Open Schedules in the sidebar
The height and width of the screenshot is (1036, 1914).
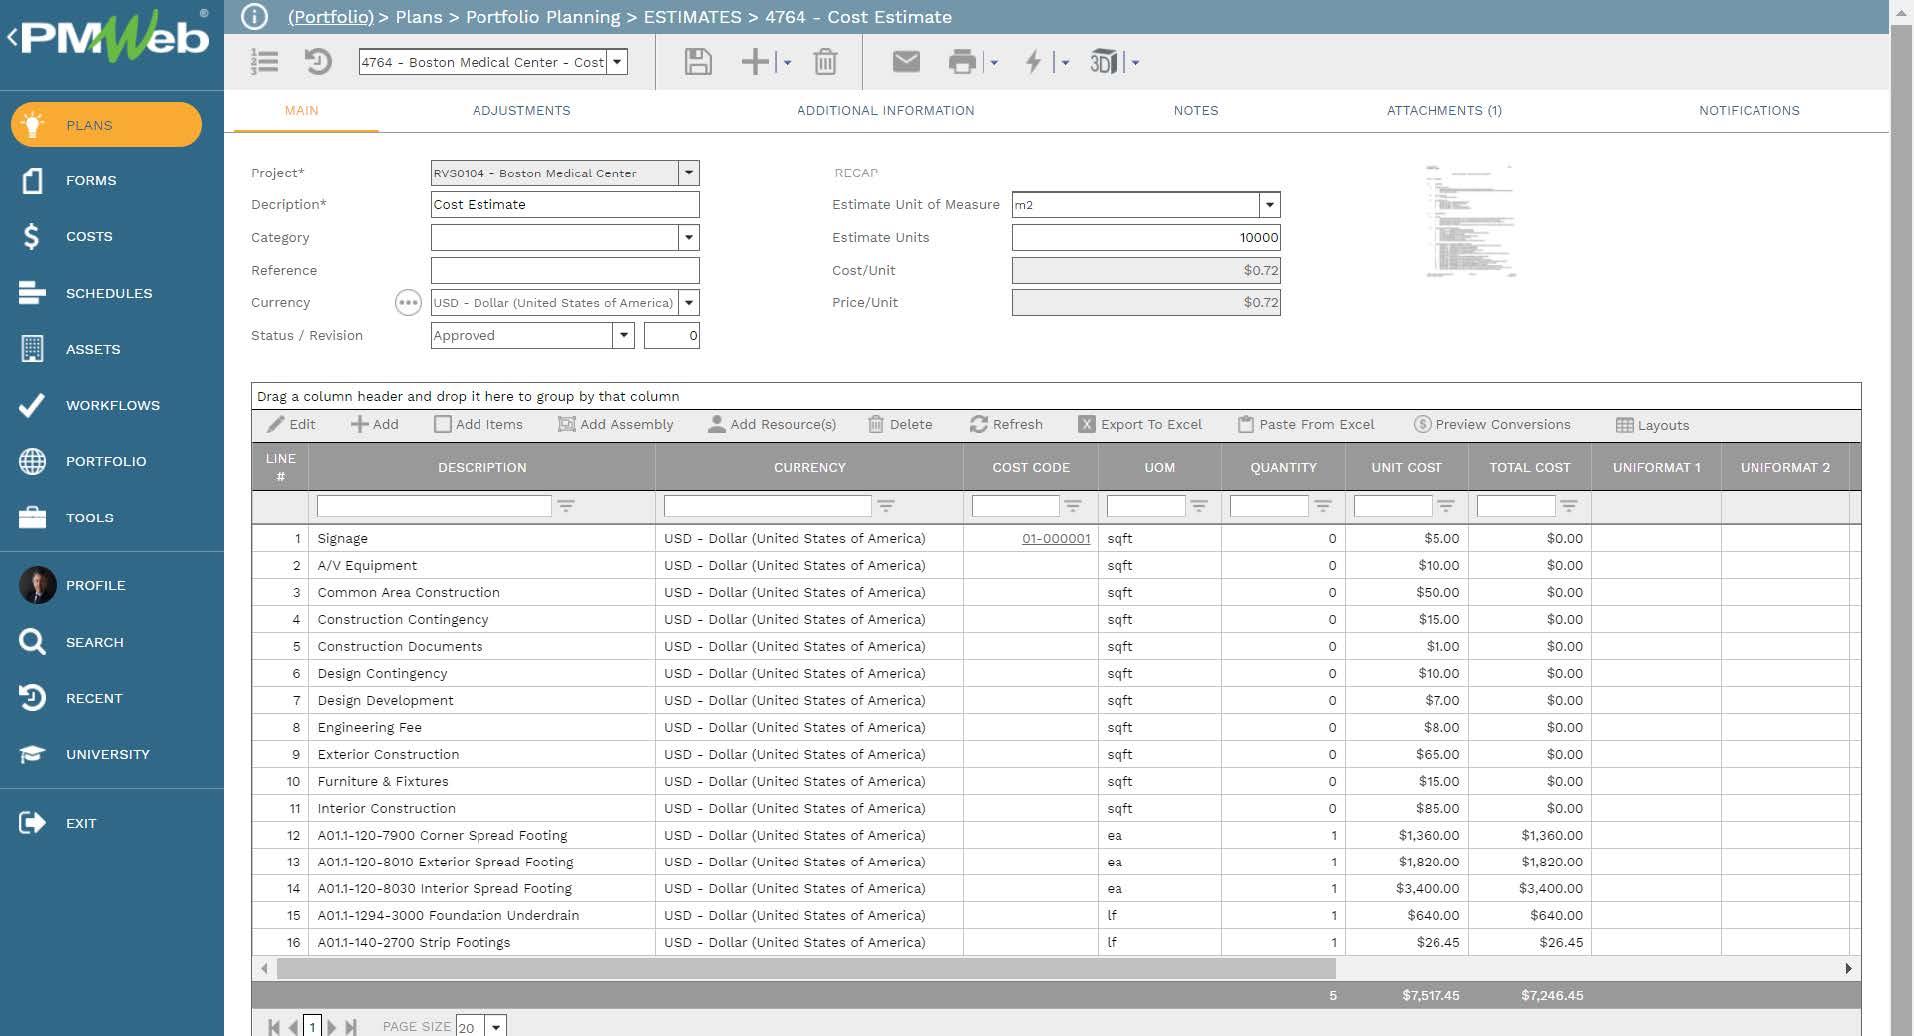tap(86, 293)
